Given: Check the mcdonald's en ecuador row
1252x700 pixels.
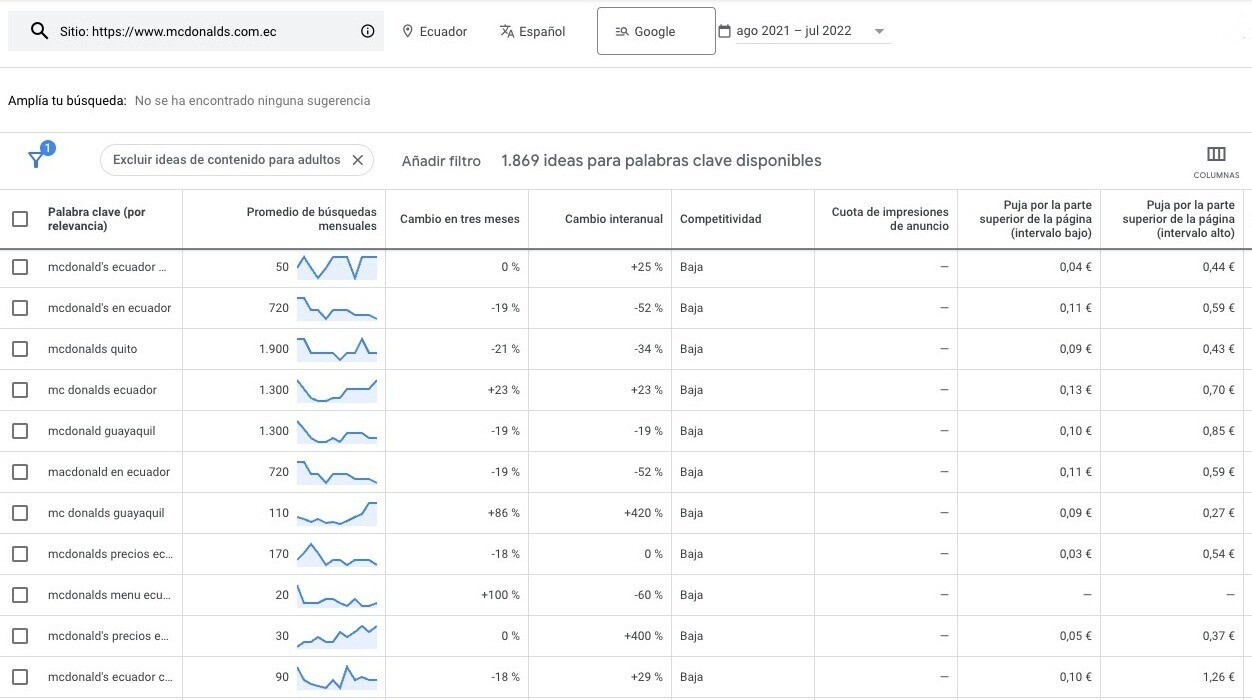Looking at the screenshot, I should tap(20, 308).
